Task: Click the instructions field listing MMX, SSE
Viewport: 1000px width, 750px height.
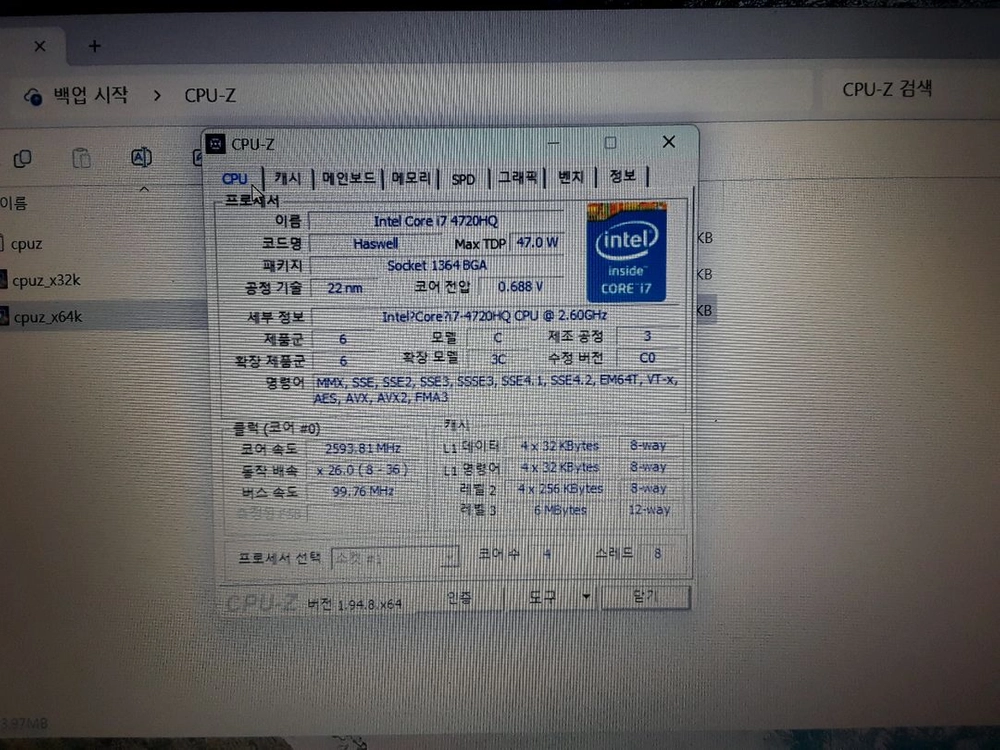Action: tap(496, 389)
